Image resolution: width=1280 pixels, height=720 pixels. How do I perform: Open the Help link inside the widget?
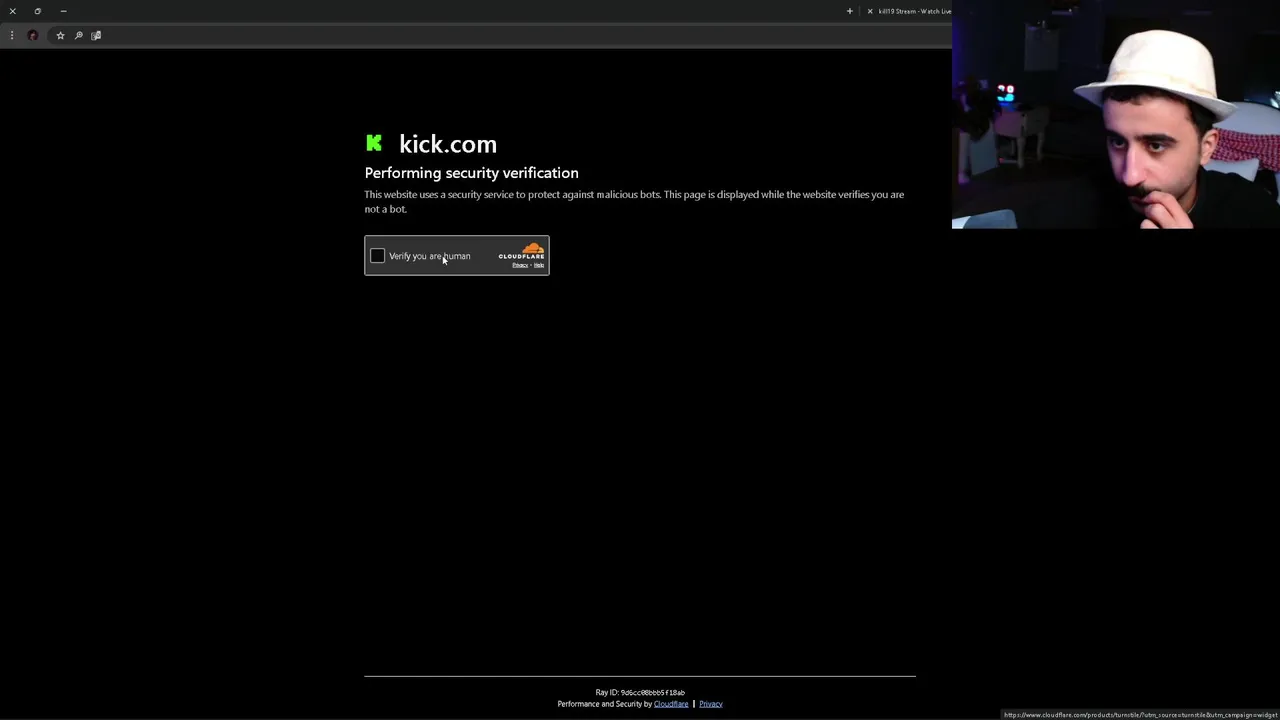click(x=539, y=265)
